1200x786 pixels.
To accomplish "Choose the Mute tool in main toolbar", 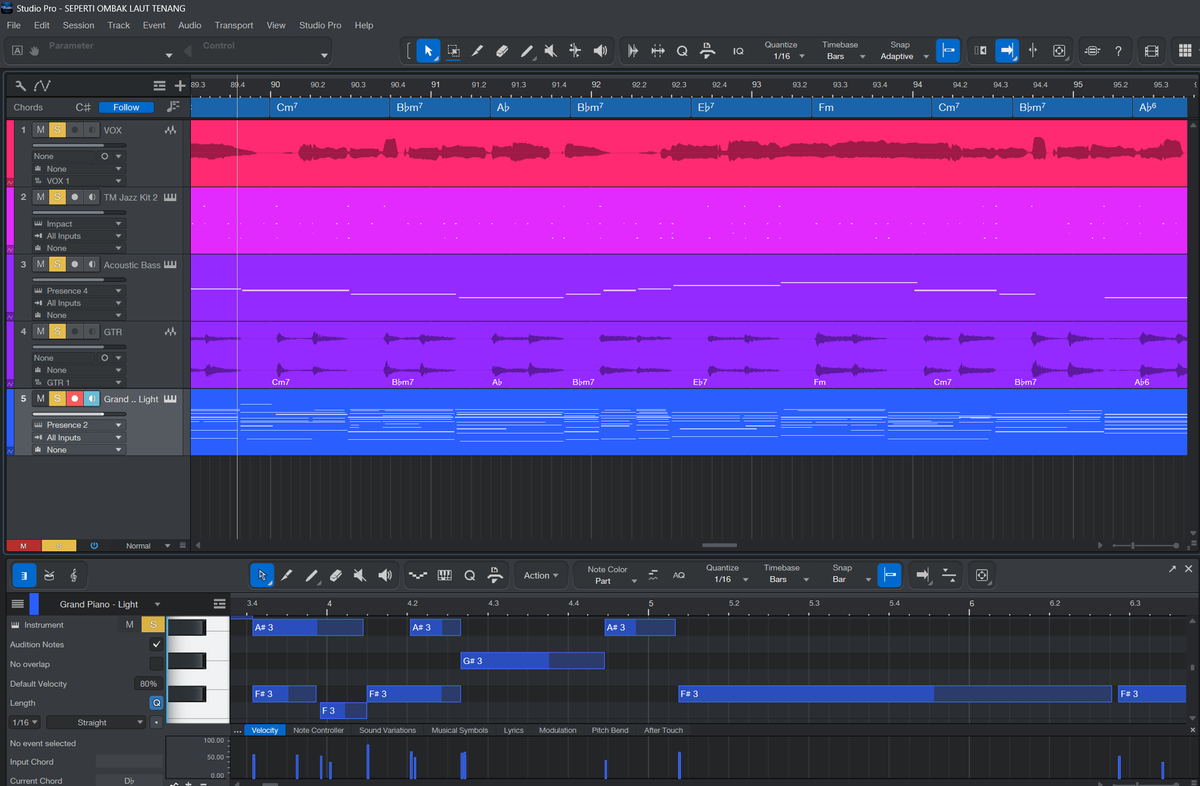I will point(550,50).
